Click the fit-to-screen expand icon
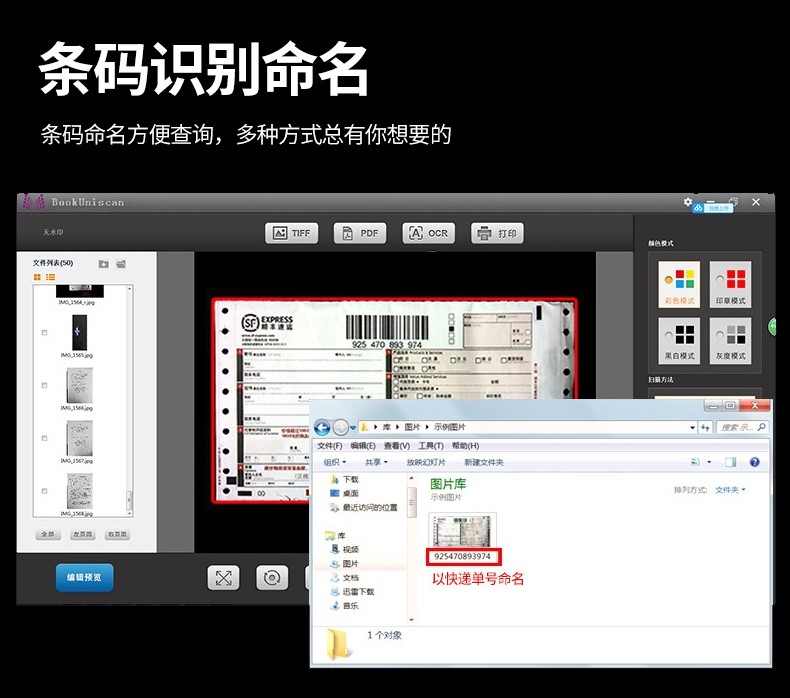790x698 pixels. (223, 578)
